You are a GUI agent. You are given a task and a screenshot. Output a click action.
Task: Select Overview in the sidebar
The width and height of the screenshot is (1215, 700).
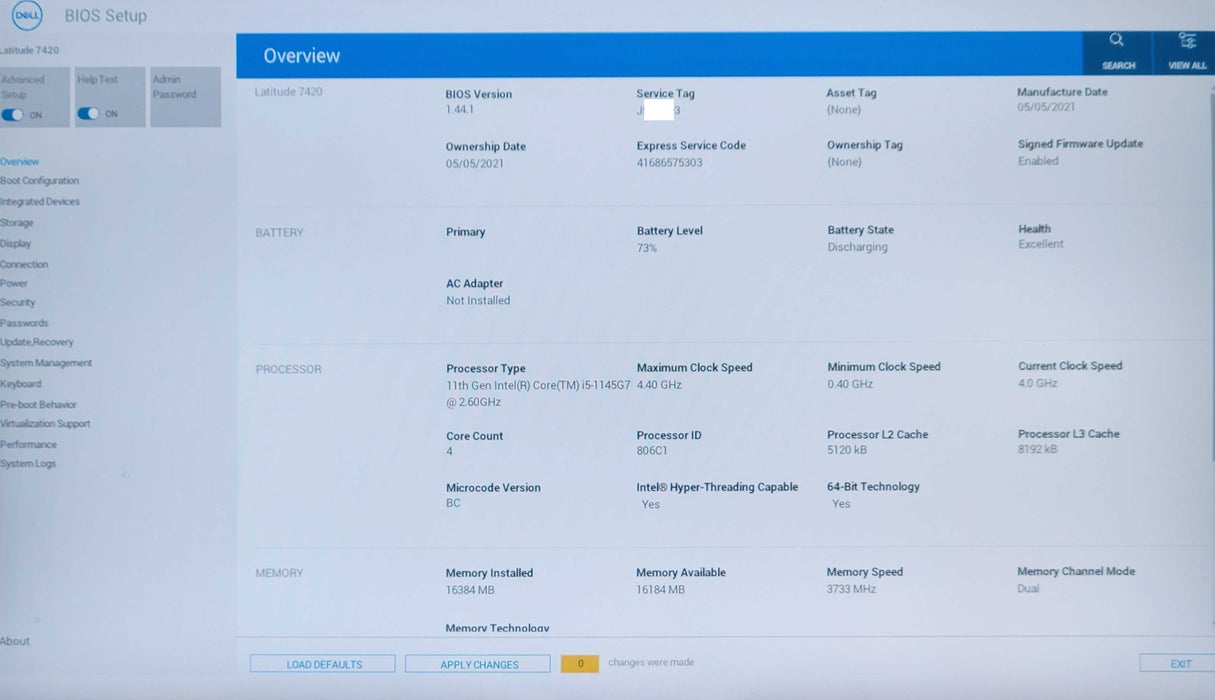coord(20,161)
